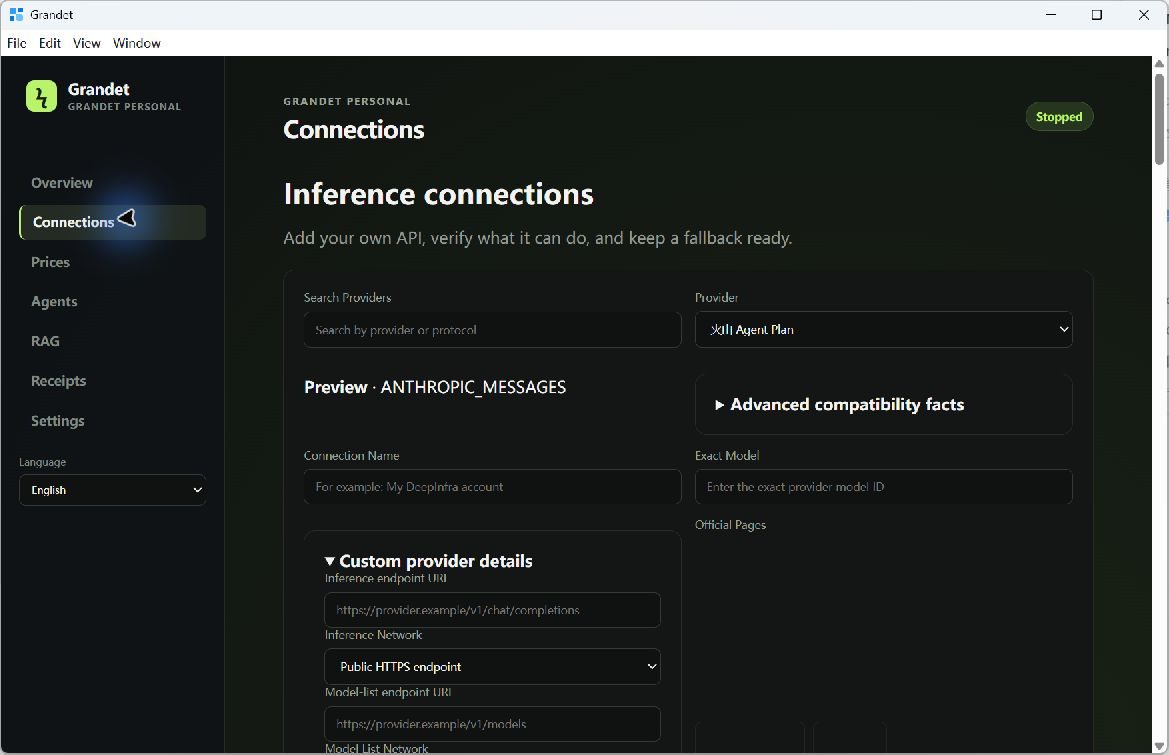This screenshot has width=1169, height=755.
Task: Click the scrollbar up arrow
Action: point(1159,63)
